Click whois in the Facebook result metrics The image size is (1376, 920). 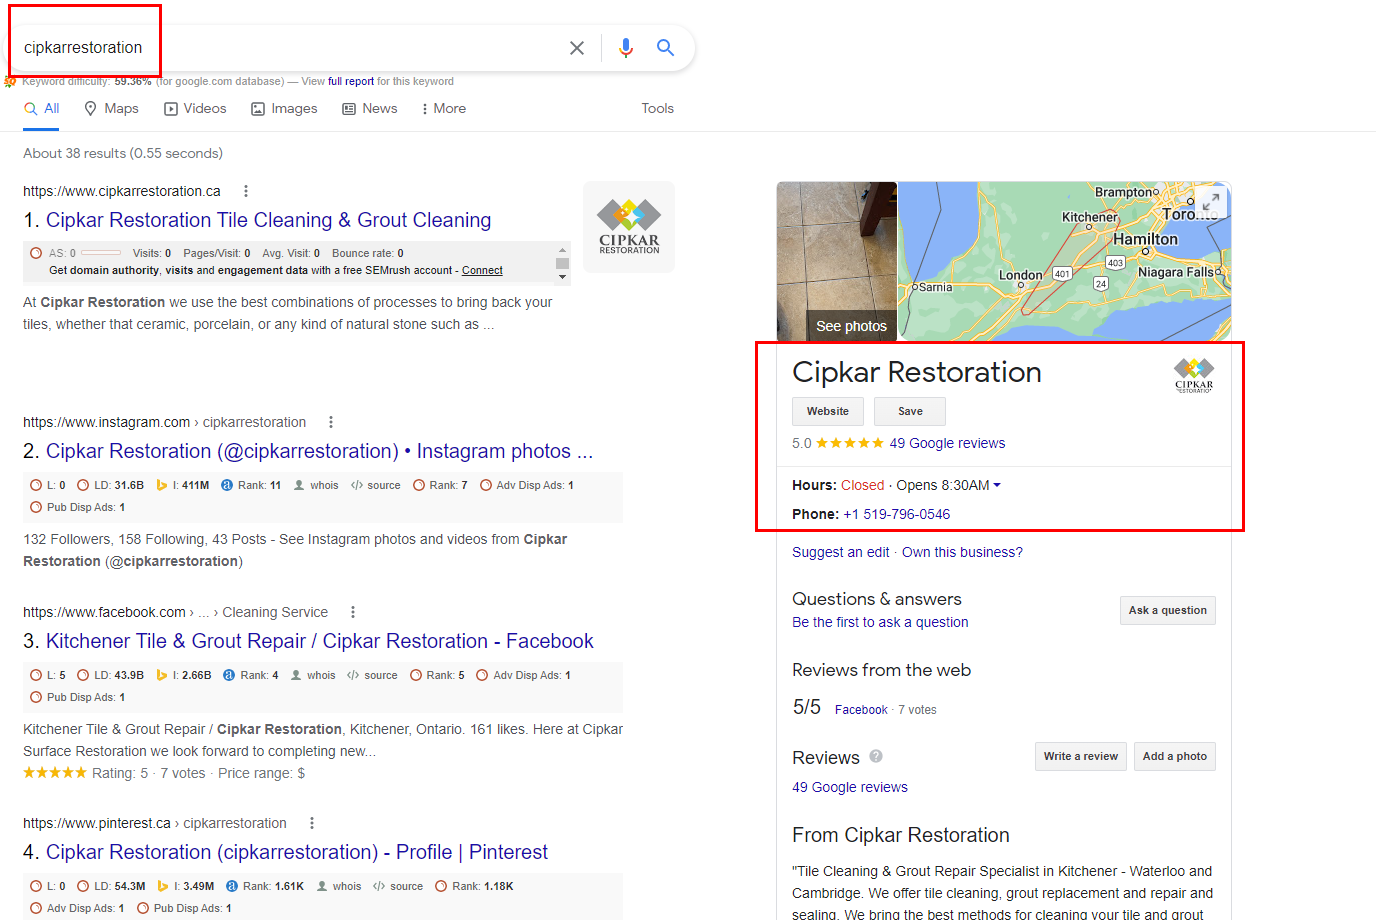coord(313,676)
